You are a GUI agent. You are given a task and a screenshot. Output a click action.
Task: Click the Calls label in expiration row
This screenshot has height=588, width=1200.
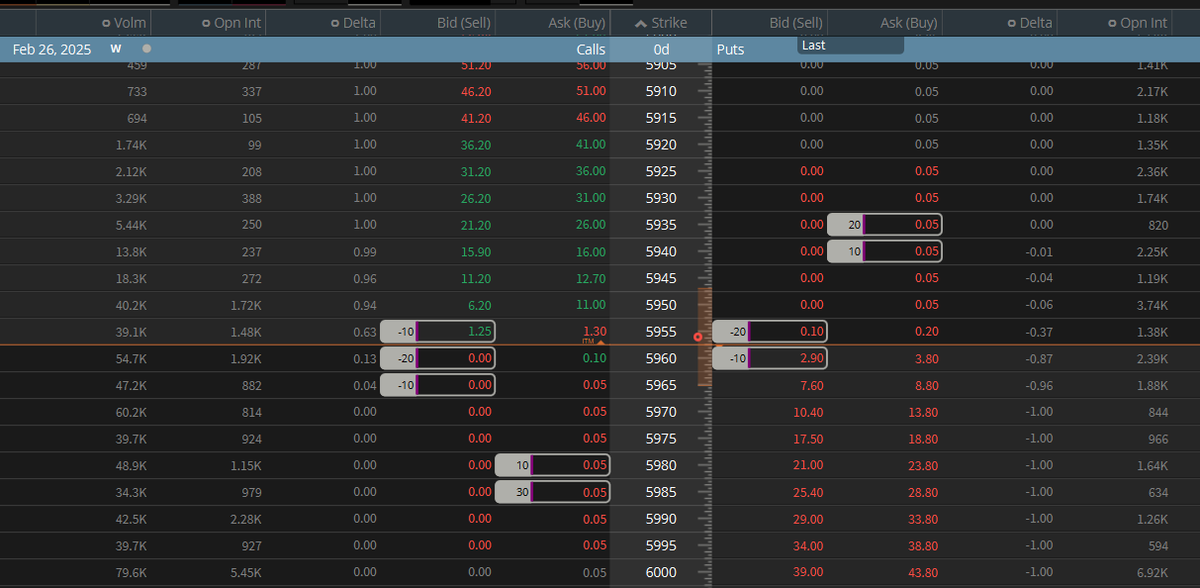[591, 49]
